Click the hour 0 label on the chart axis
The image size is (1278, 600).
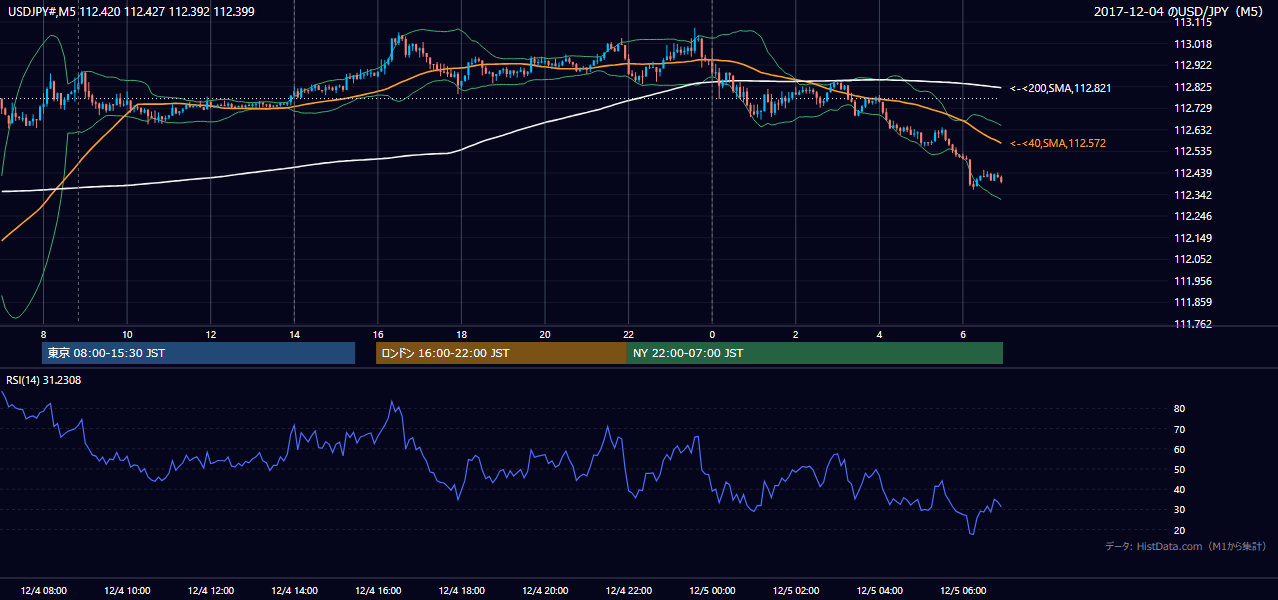pos(712,334)
